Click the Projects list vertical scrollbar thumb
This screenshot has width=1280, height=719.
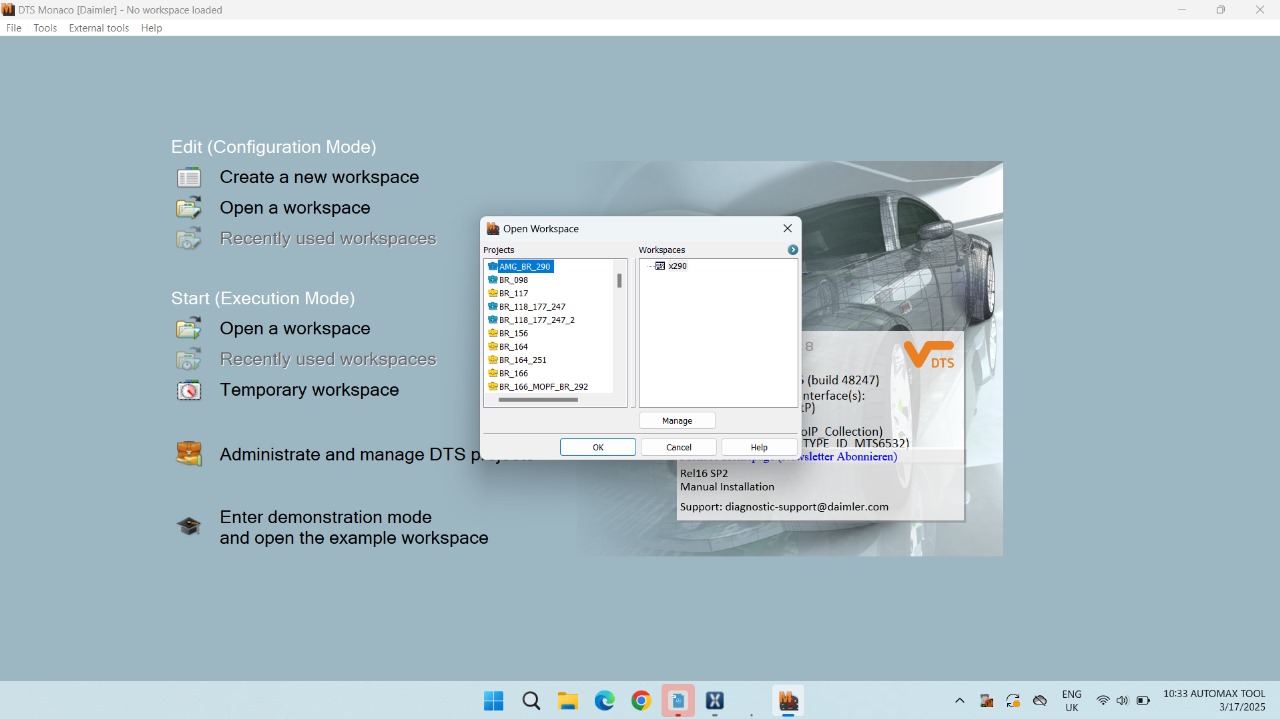coord(619,280)
